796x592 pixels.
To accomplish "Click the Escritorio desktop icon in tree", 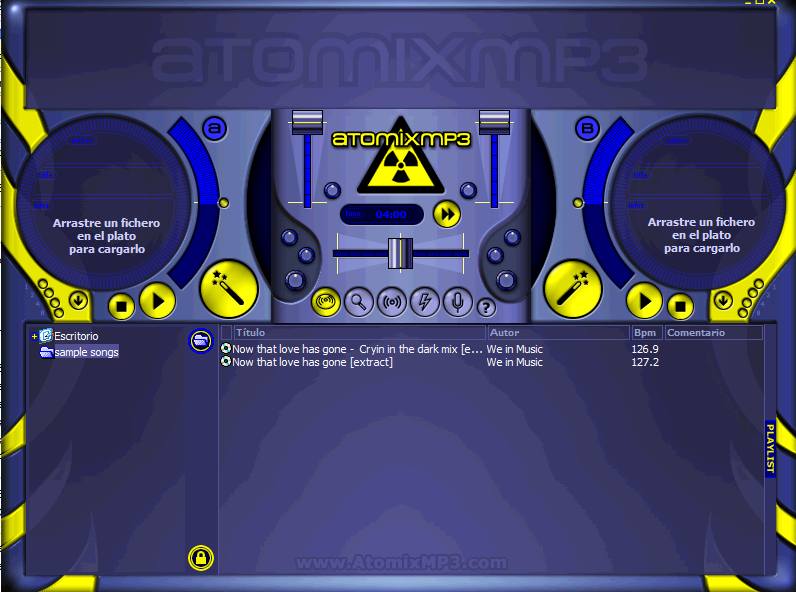I will click(46, 336).
